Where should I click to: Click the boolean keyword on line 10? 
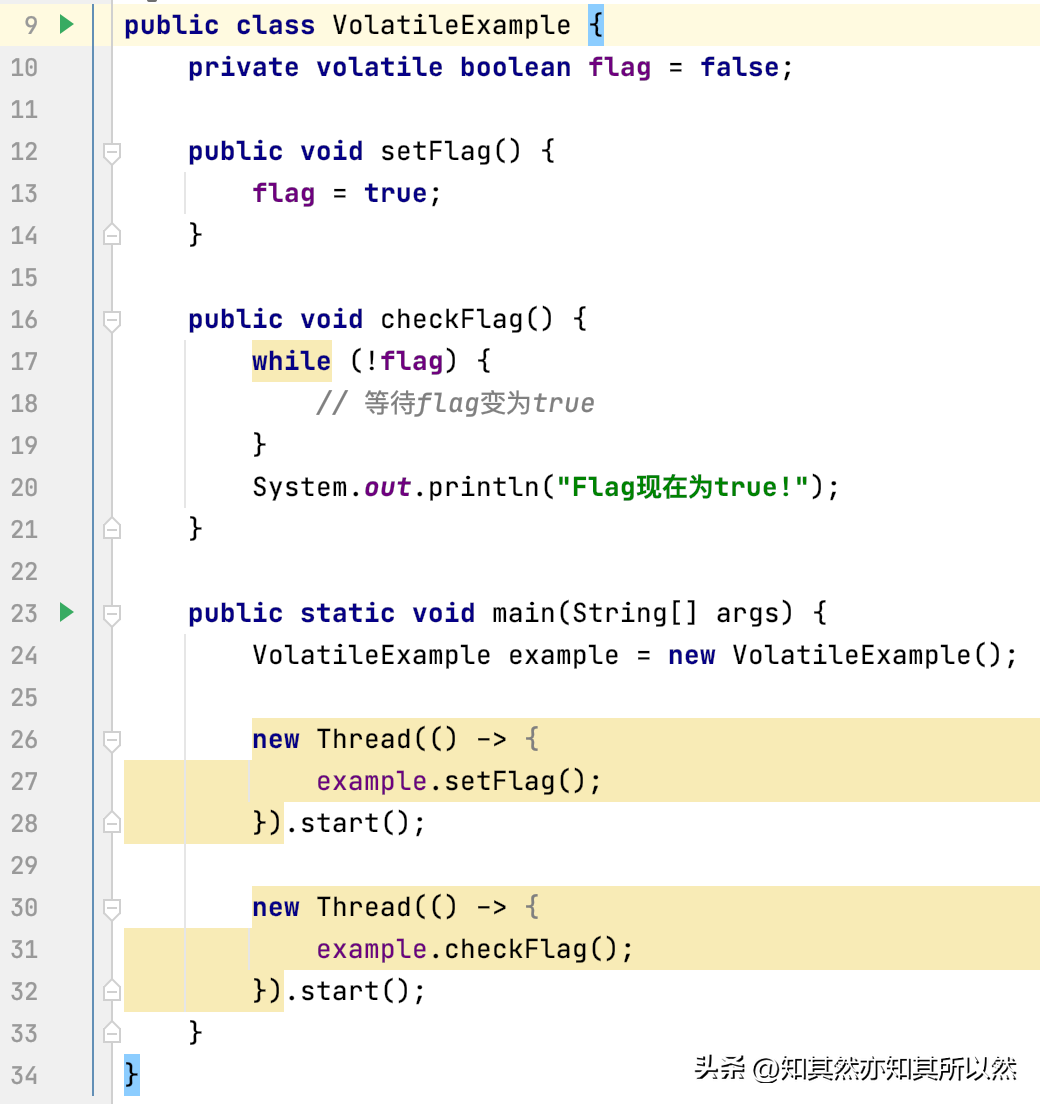click(515, 68)
